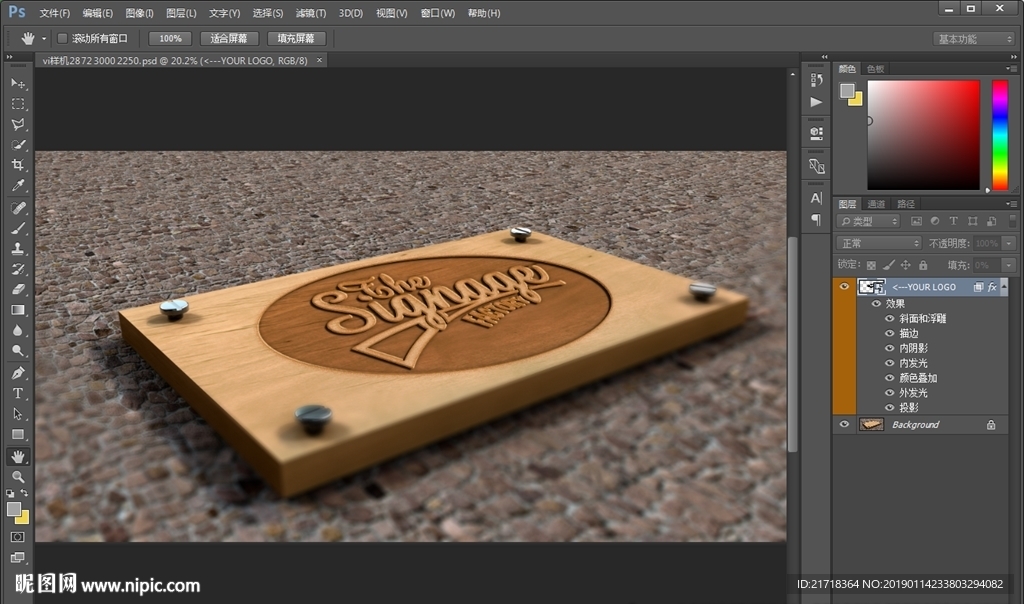The image size is (1024, 604).
Task: Select the Zoom tool in toolbox
Action: [x=18, y=477]
